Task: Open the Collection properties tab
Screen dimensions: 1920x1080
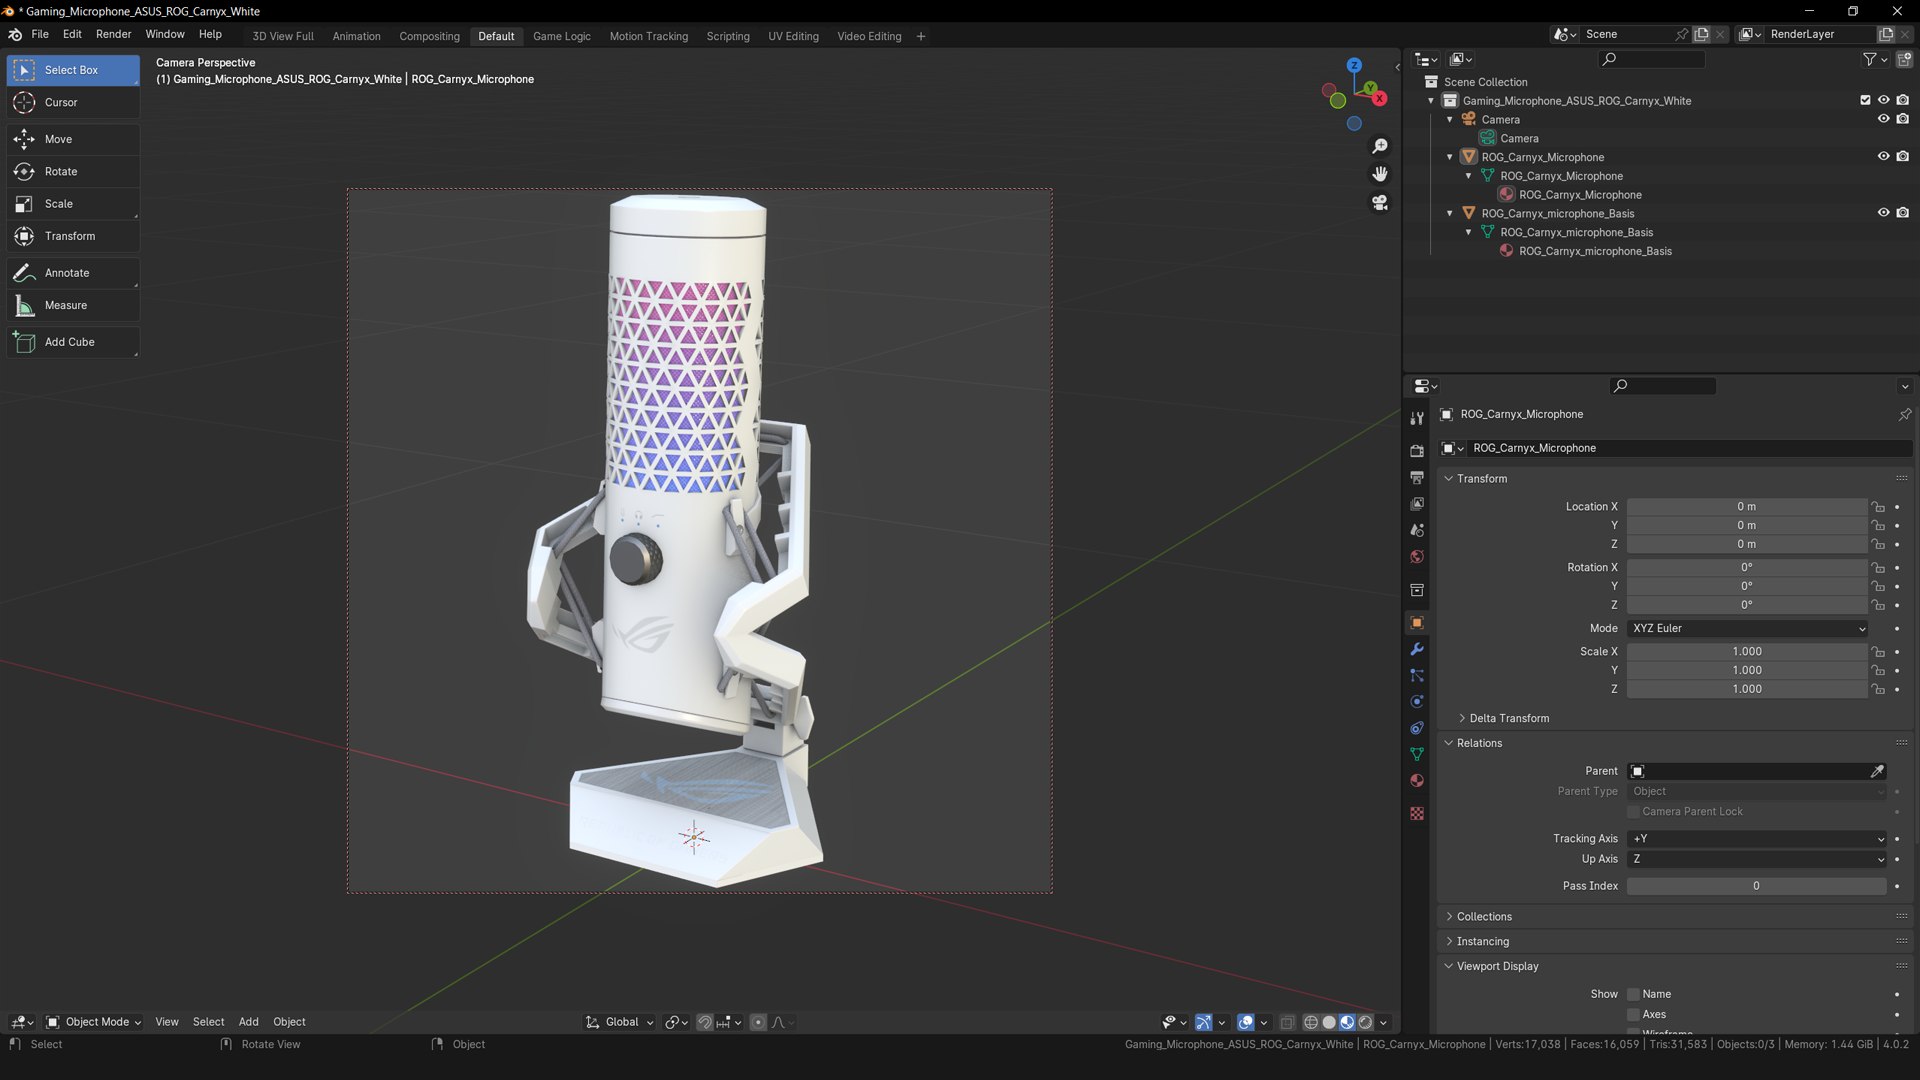Action: pos(1417,590)
